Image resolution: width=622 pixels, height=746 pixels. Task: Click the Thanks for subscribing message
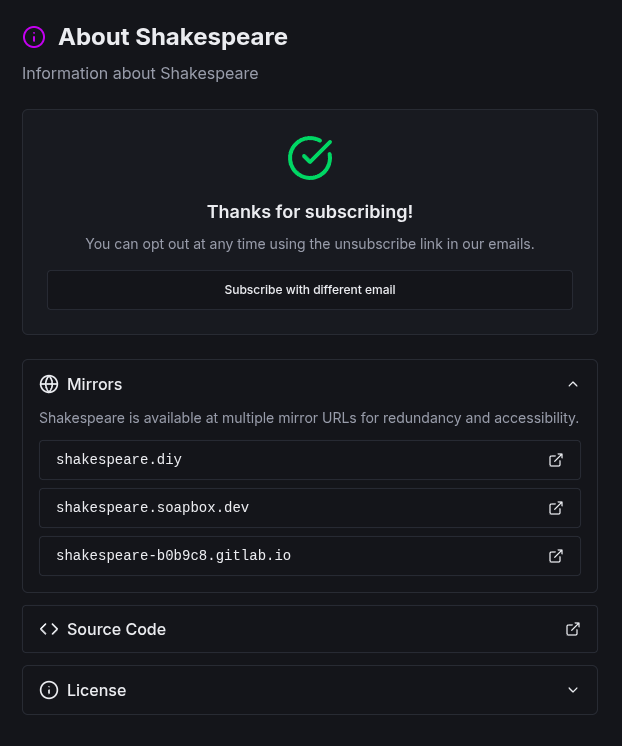point(310,212)
